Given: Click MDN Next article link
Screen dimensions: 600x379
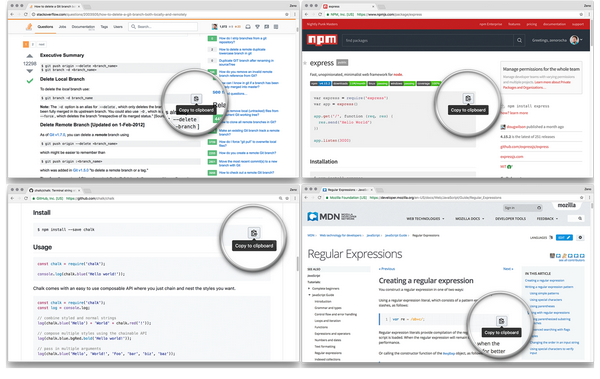Looking at the screenshot, I should click(508, 269).
